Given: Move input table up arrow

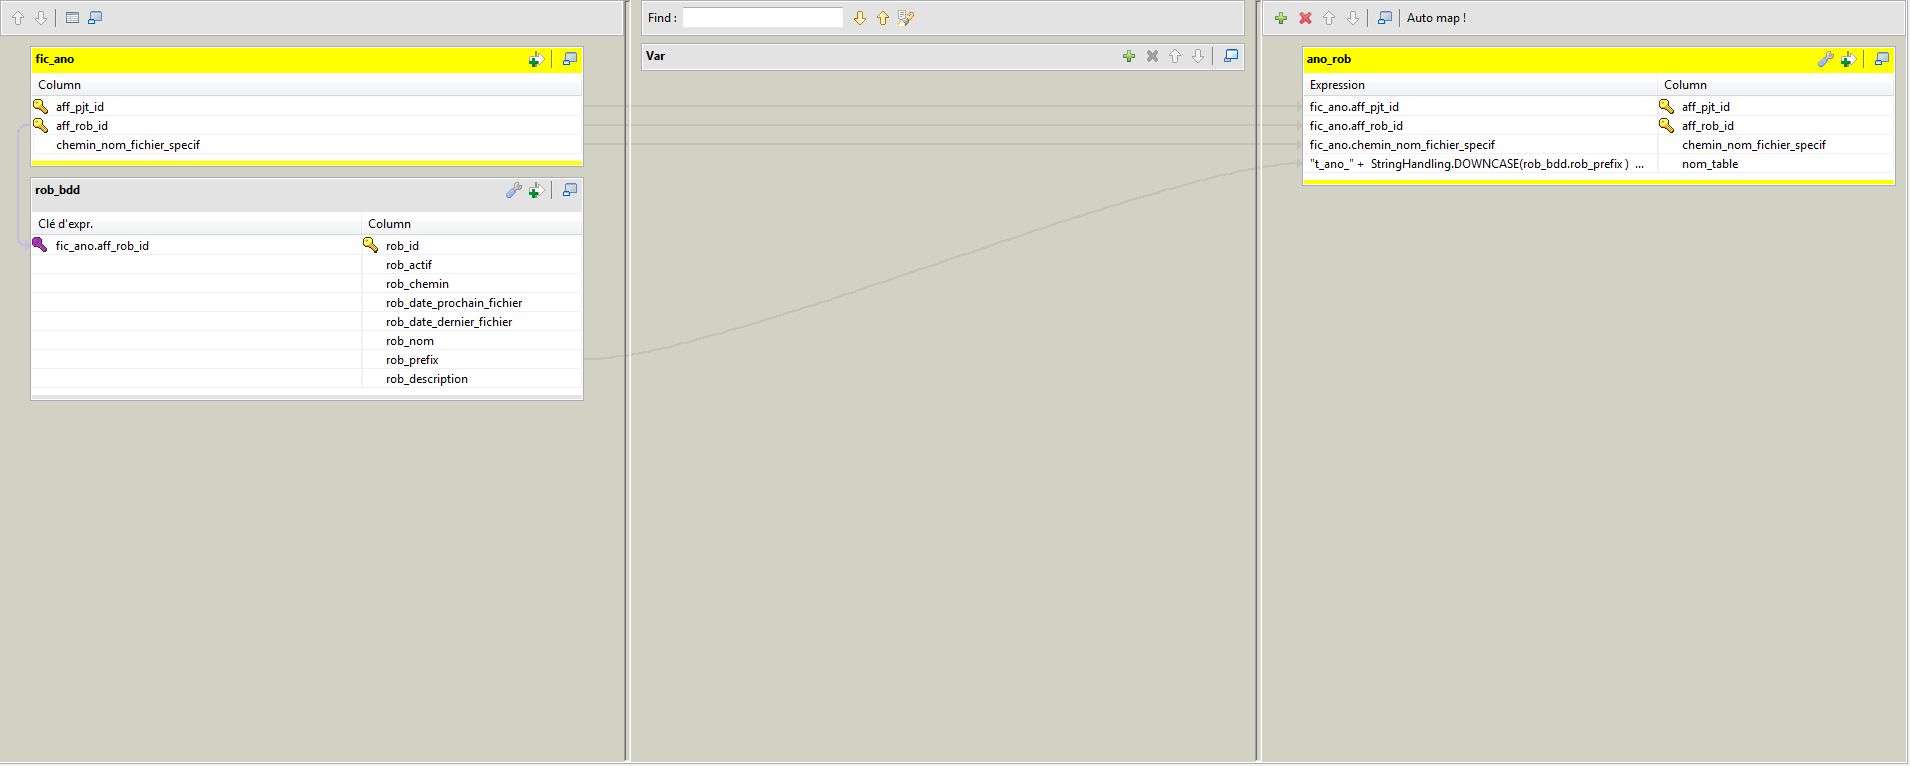Looking at the screenshot, I should click(x=18, y=18).
